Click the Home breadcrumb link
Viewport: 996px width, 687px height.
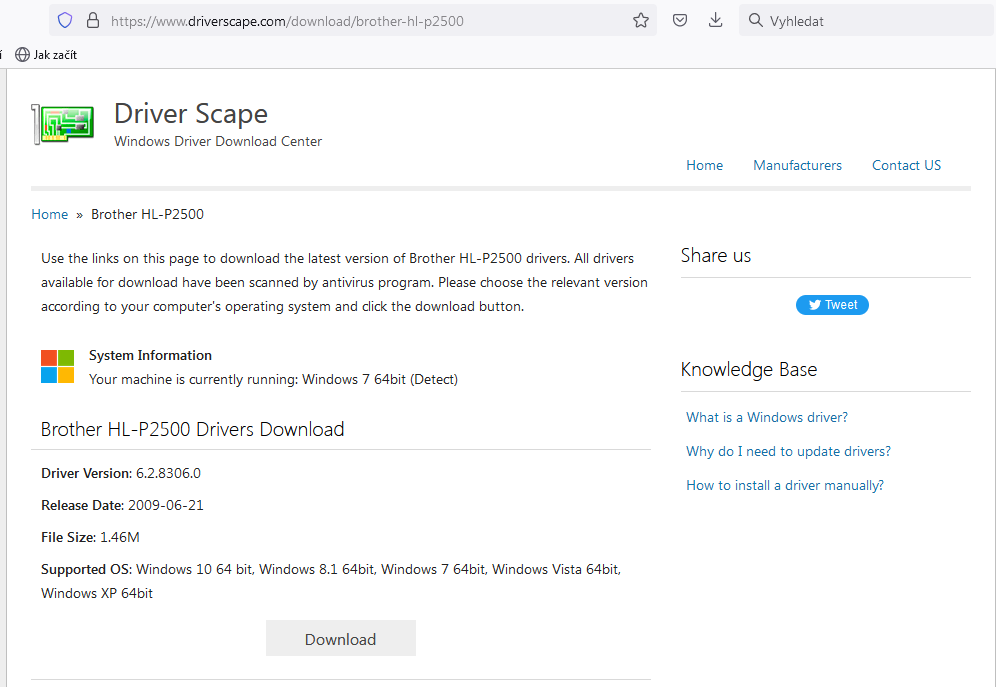pyautogui.click(x=50, y=214)
